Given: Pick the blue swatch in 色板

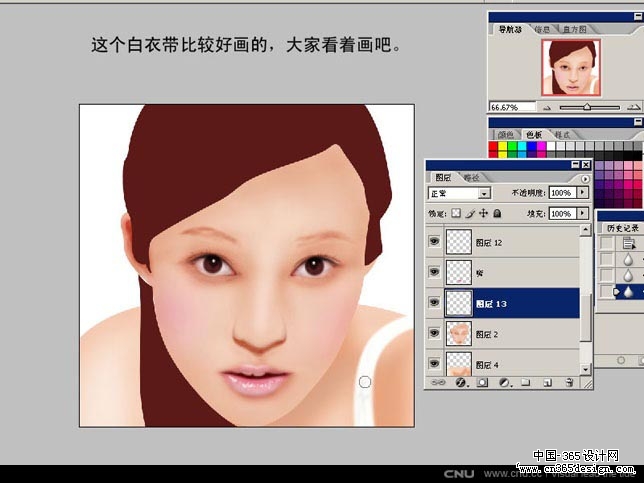Looking at the screenshot, I should tap(532, 146).
